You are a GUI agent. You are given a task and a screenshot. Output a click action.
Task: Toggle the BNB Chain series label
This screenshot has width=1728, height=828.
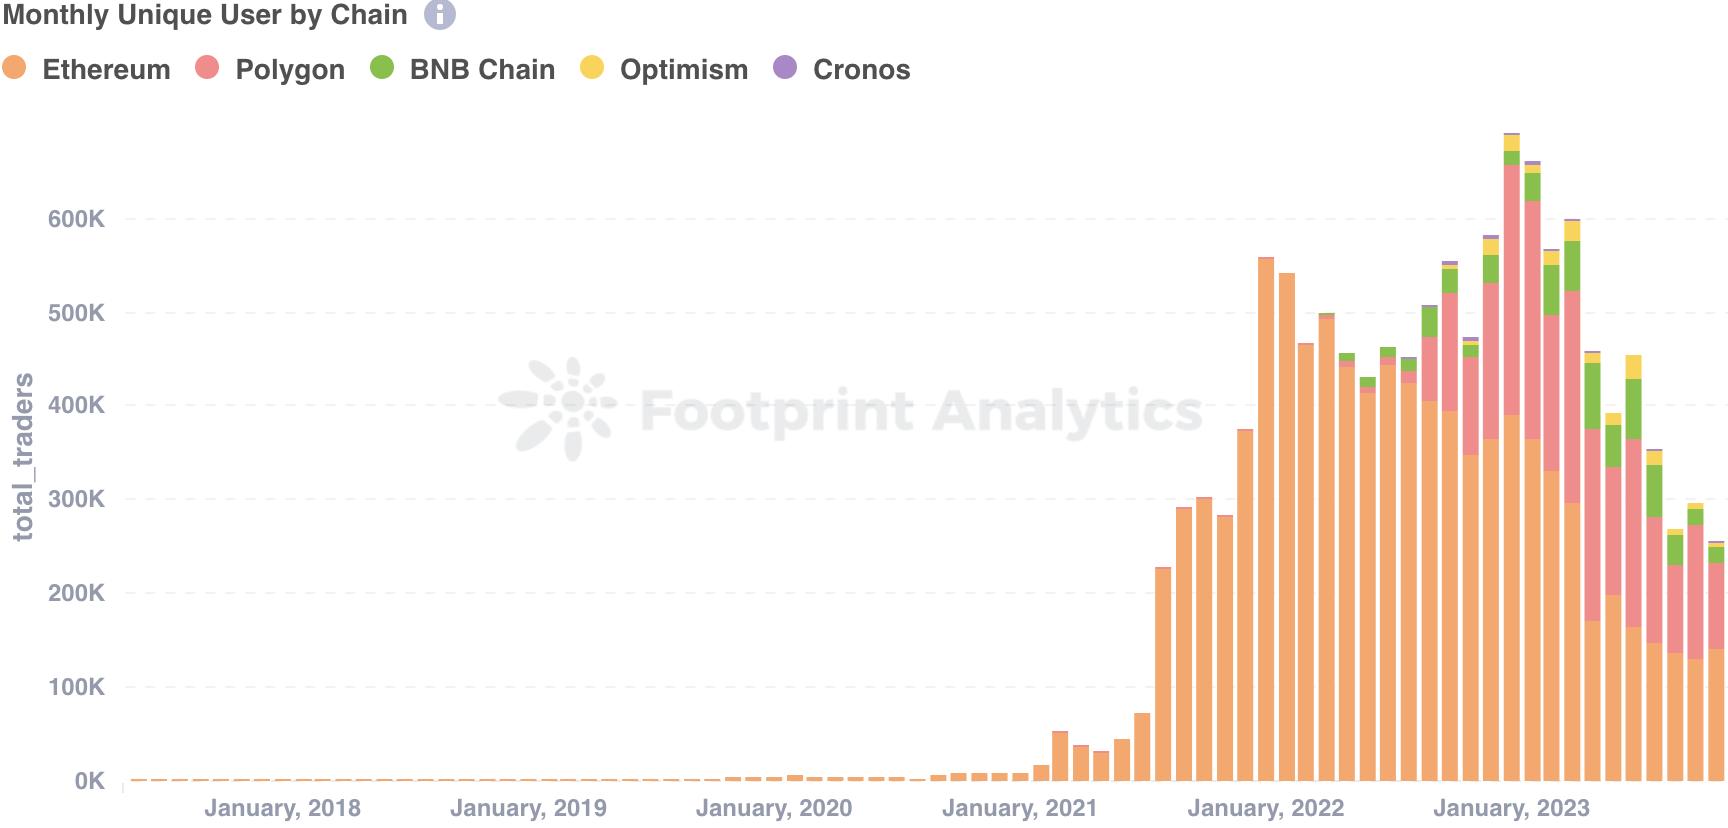click(482, 70)
